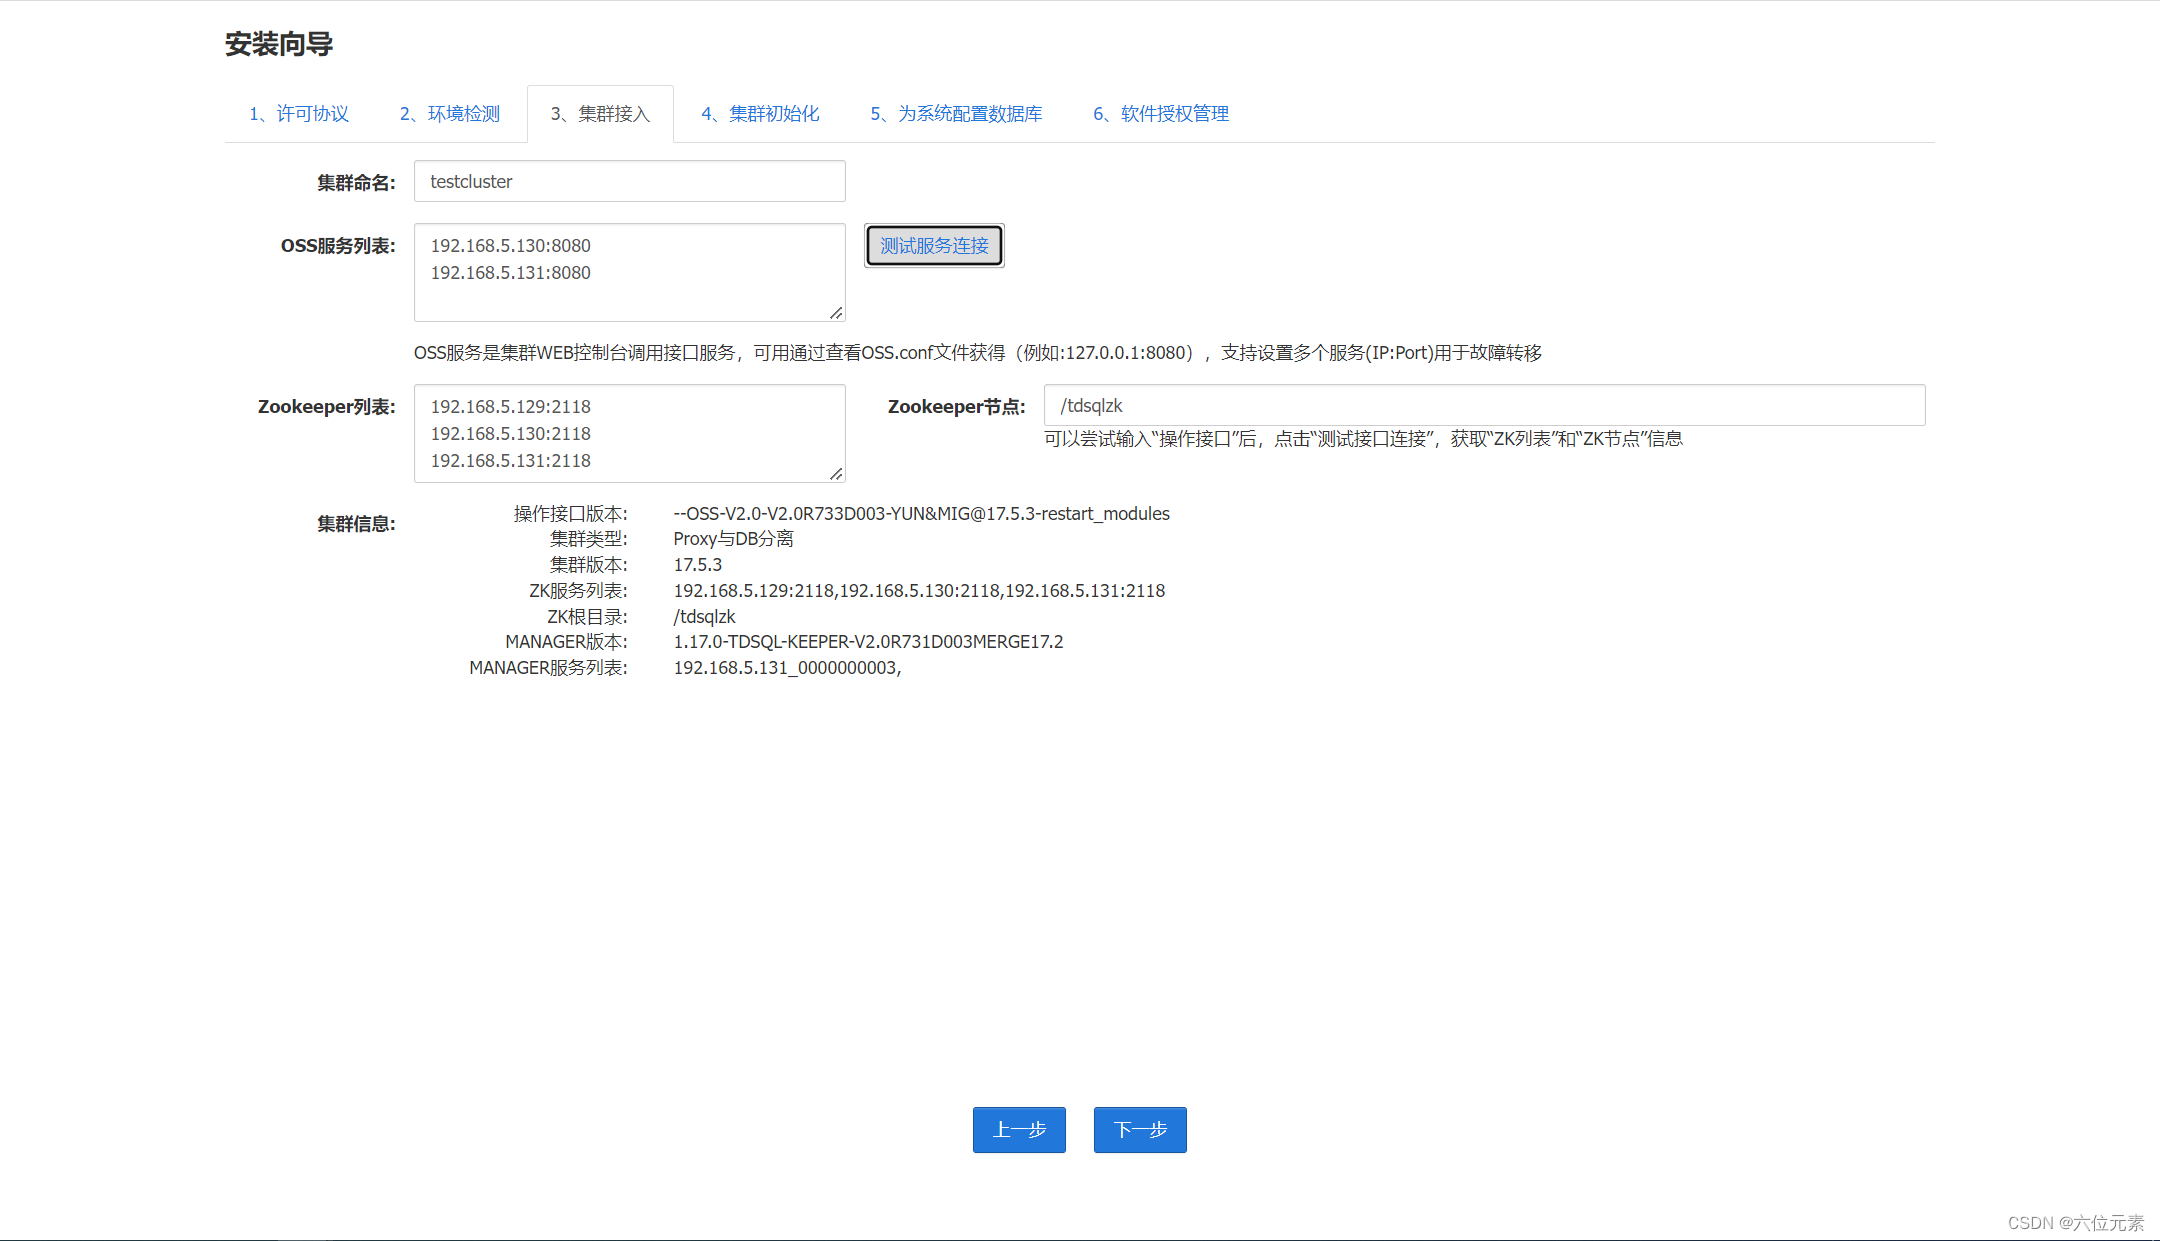2160x1241 pixels.
Task: Click the 192.168.5.131:8080 line in the OSS list
Action: coord(511,273)
